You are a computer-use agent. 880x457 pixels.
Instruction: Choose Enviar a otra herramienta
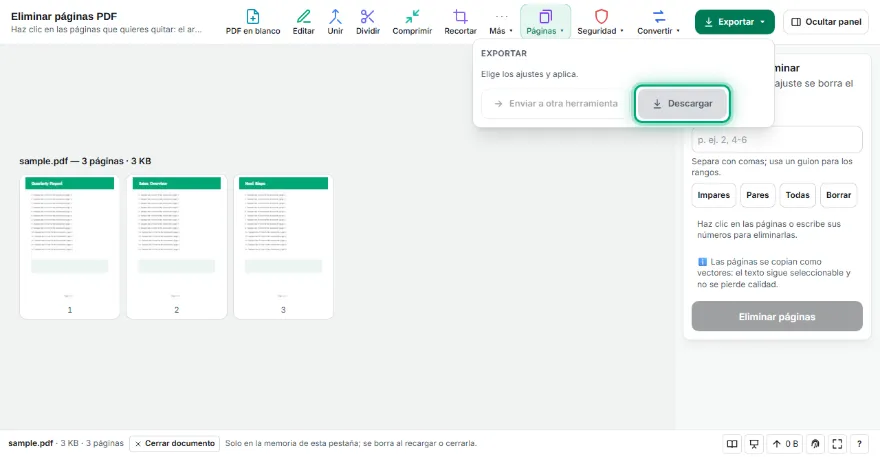coord(555,103)
